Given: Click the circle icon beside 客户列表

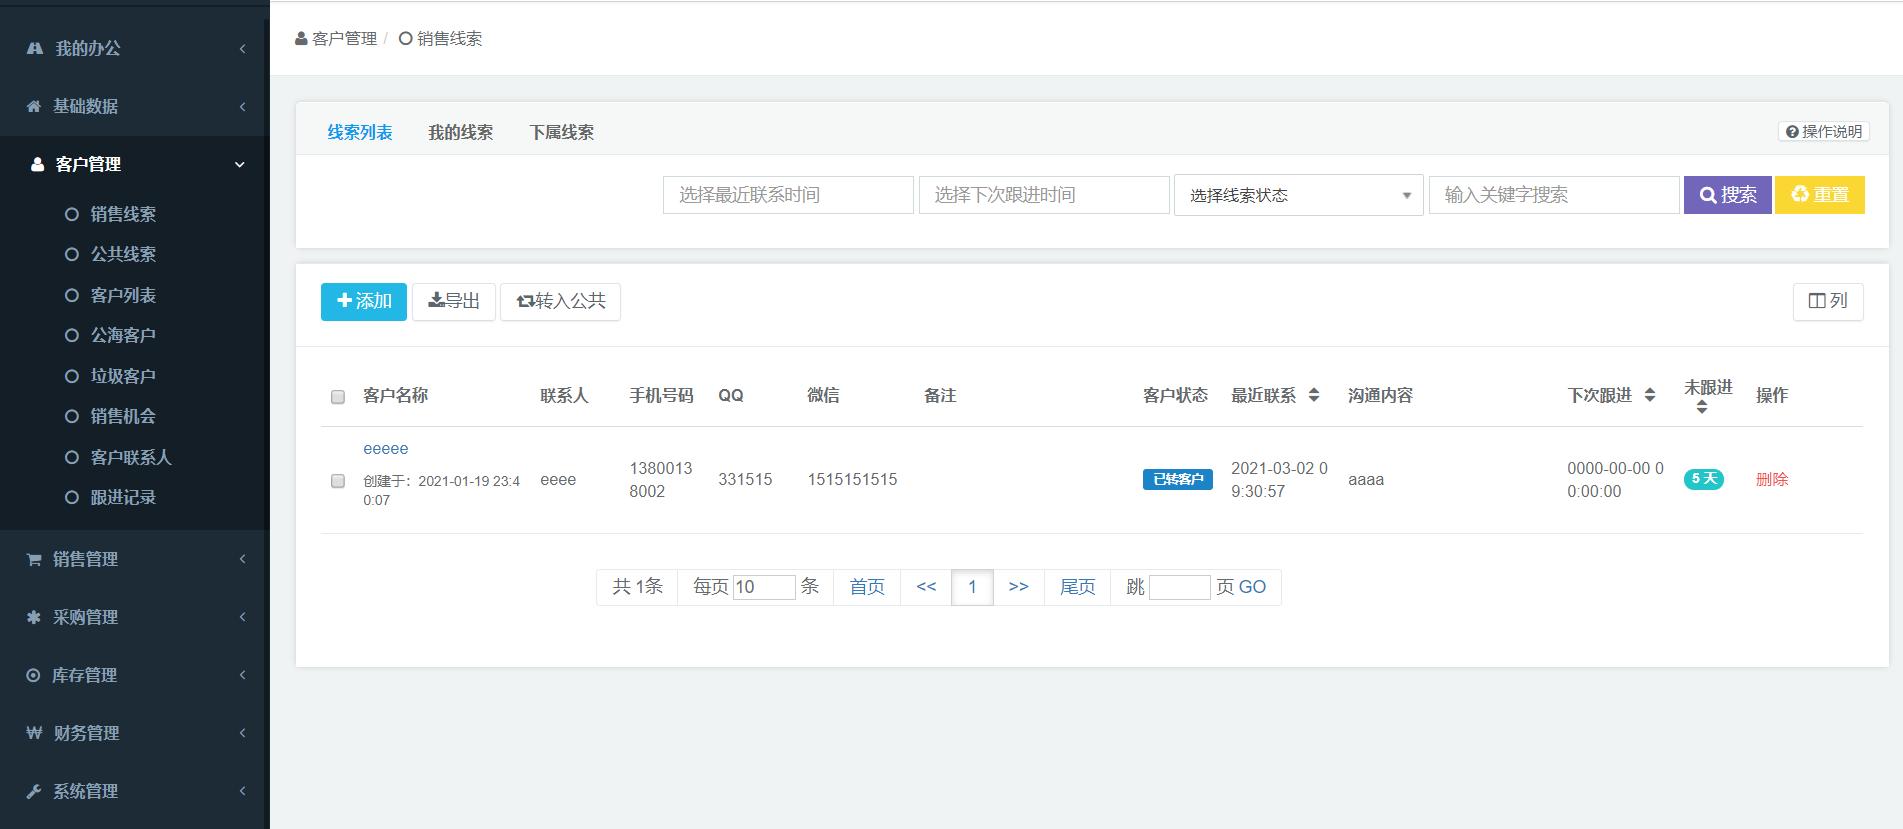Looking at the screenshot, I should pyautogui.click(x=72, y=295).
